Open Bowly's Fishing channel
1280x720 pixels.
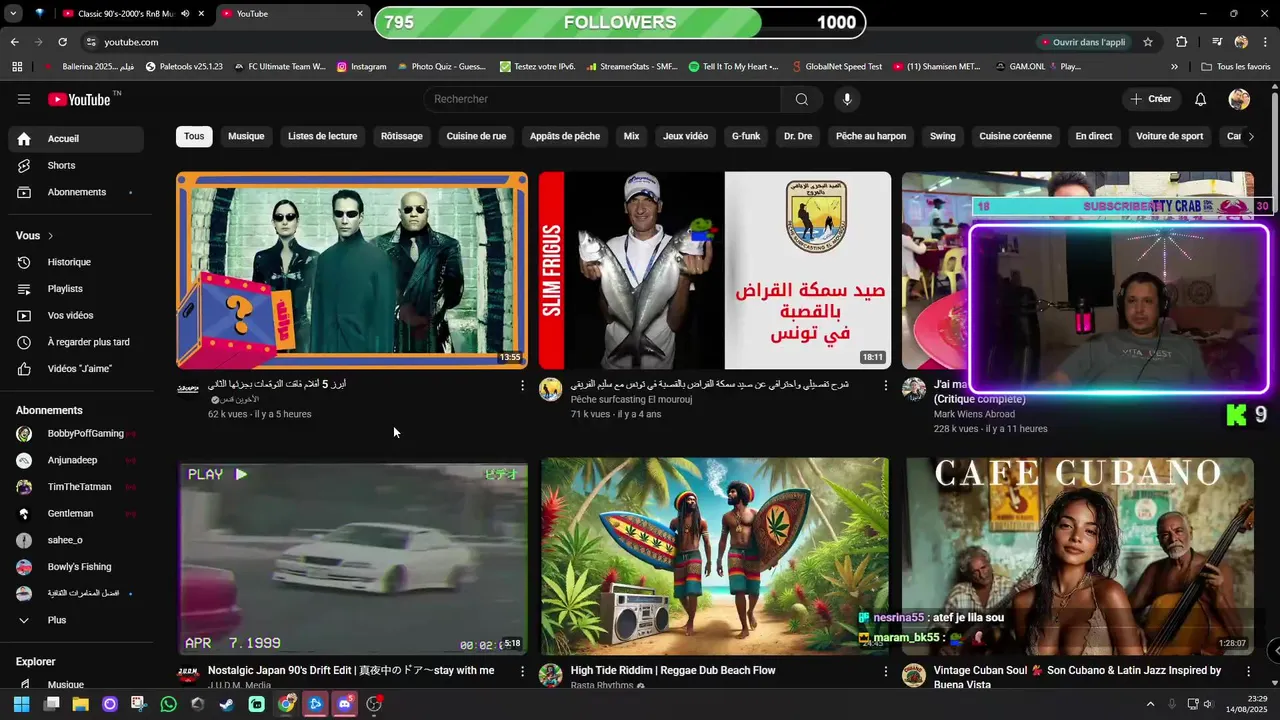76,567
